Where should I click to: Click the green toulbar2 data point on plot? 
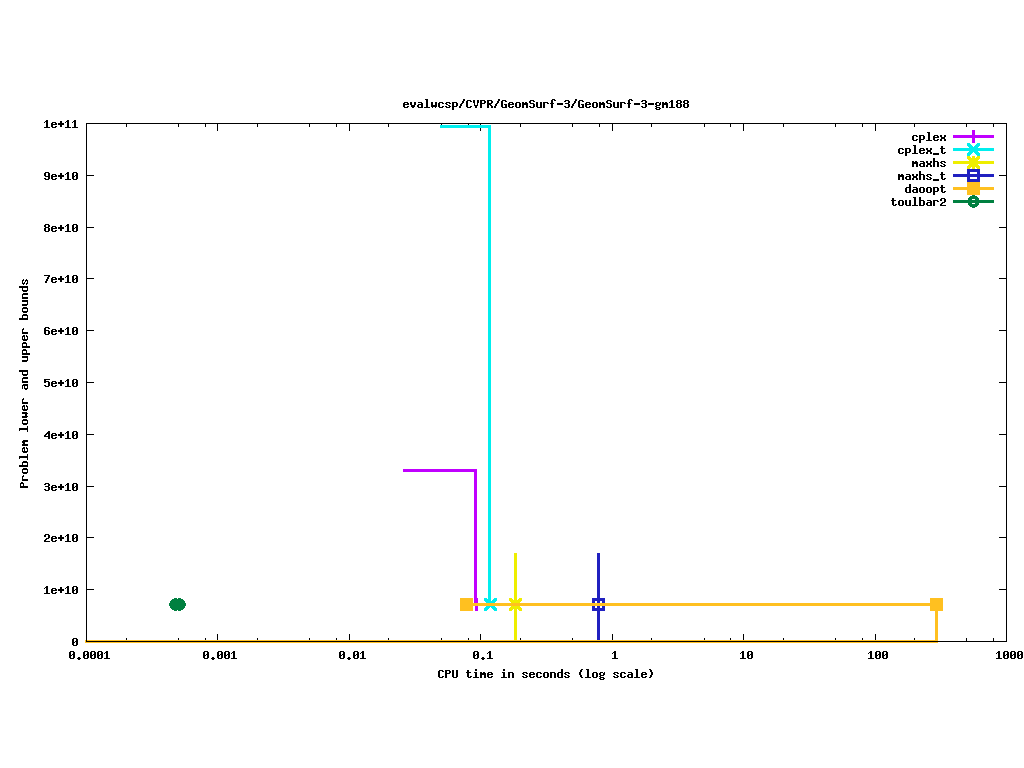click(x=177, y=604)
